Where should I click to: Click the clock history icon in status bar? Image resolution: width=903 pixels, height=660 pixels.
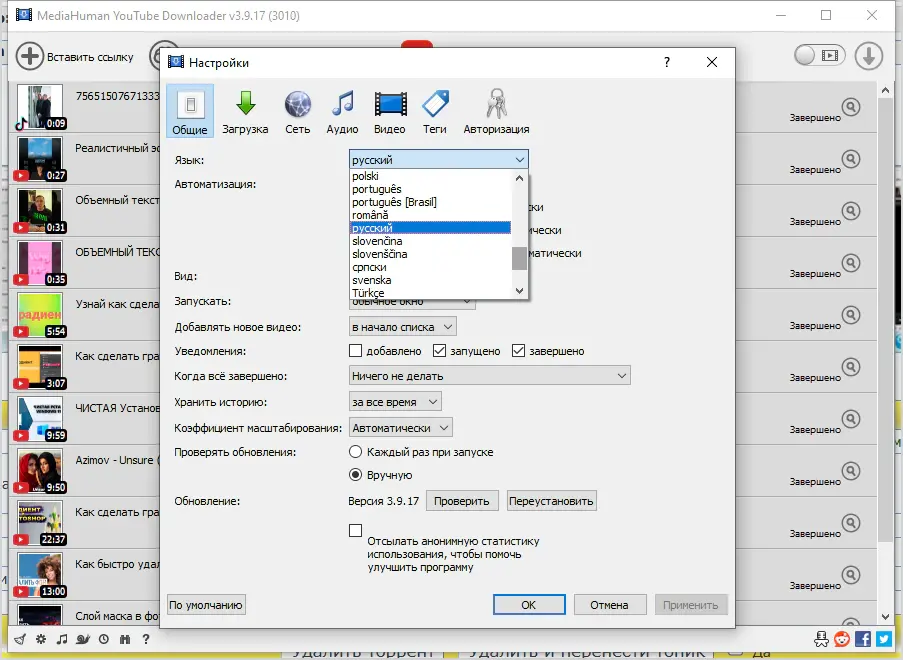104,639
